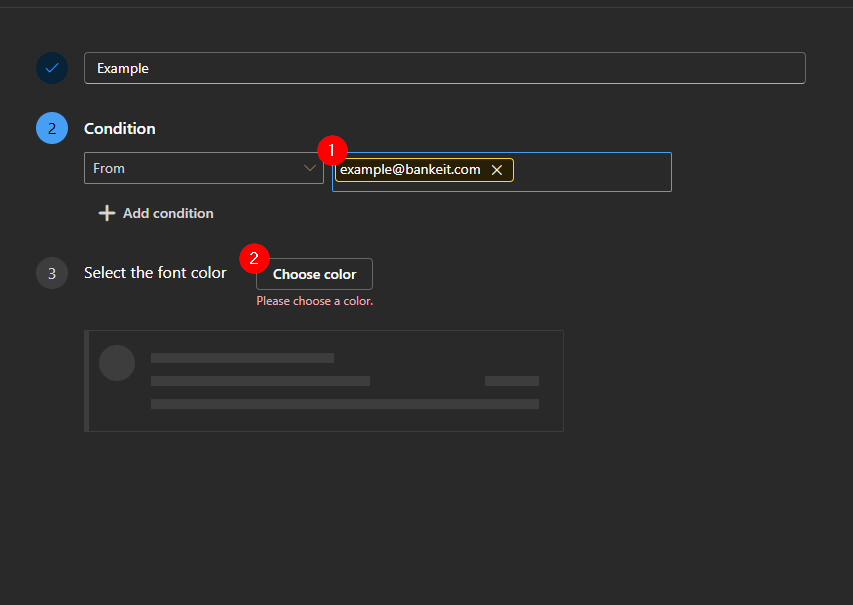Select the example@bankeit.com address chip
This screenshot has width=853, height=605.
[410, 170]
